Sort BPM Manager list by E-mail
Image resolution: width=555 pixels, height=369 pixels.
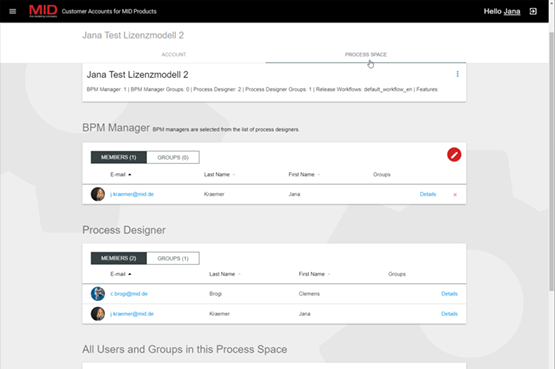click(121, 174)
